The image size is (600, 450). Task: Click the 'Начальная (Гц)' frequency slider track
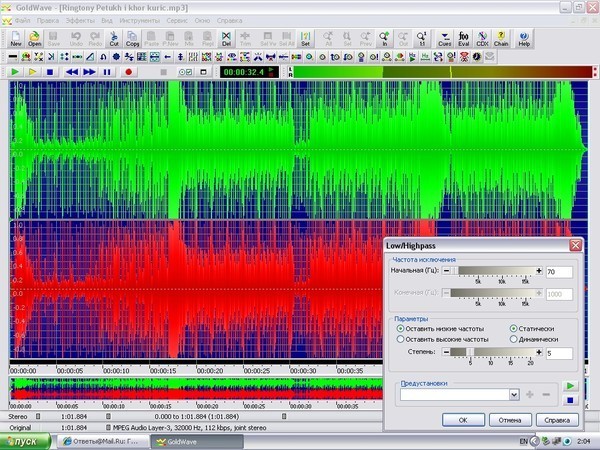tap(492, 271)
